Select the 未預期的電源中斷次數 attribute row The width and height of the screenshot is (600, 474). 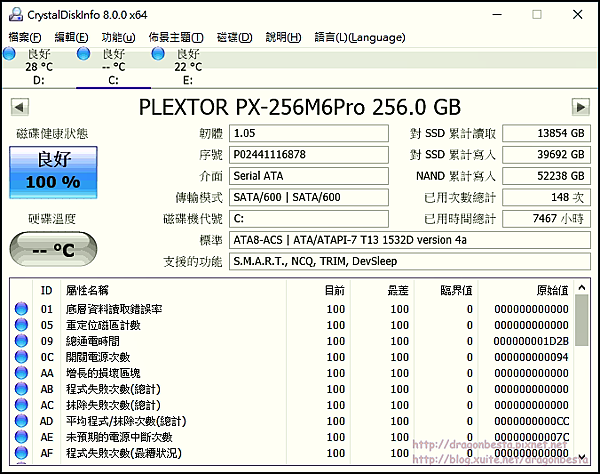[292, 437]
